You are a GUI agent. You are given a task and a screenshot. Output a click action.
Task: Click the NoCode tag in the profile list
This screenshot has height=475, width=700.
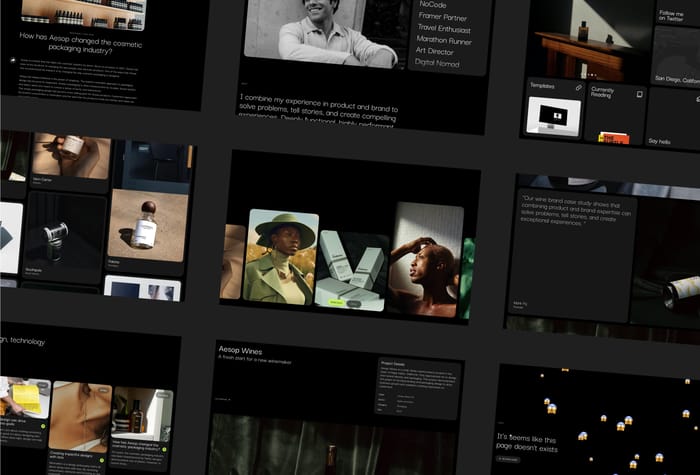pyautogui.click(x=433, y=4)
